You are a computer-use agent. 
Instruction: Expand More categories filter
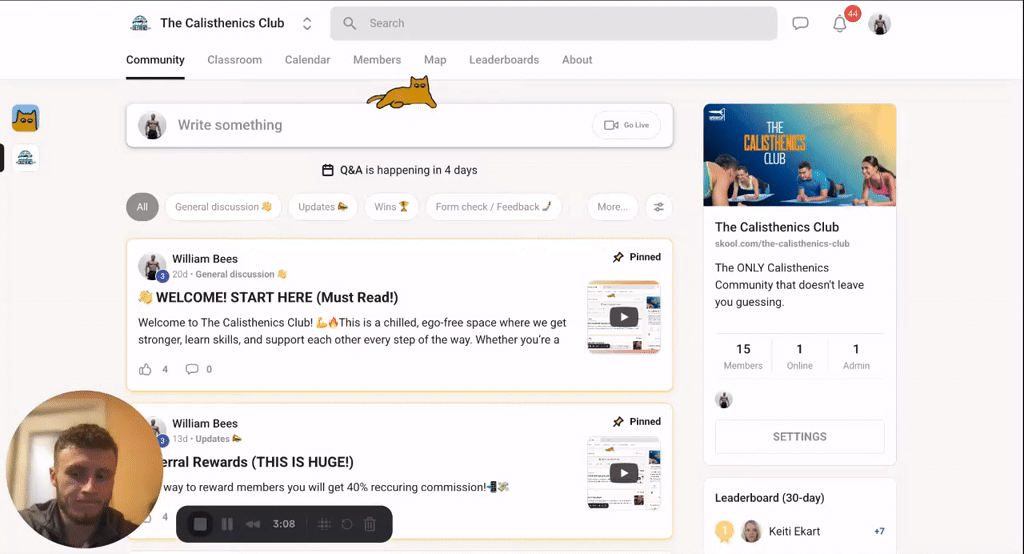click(612, 207)
